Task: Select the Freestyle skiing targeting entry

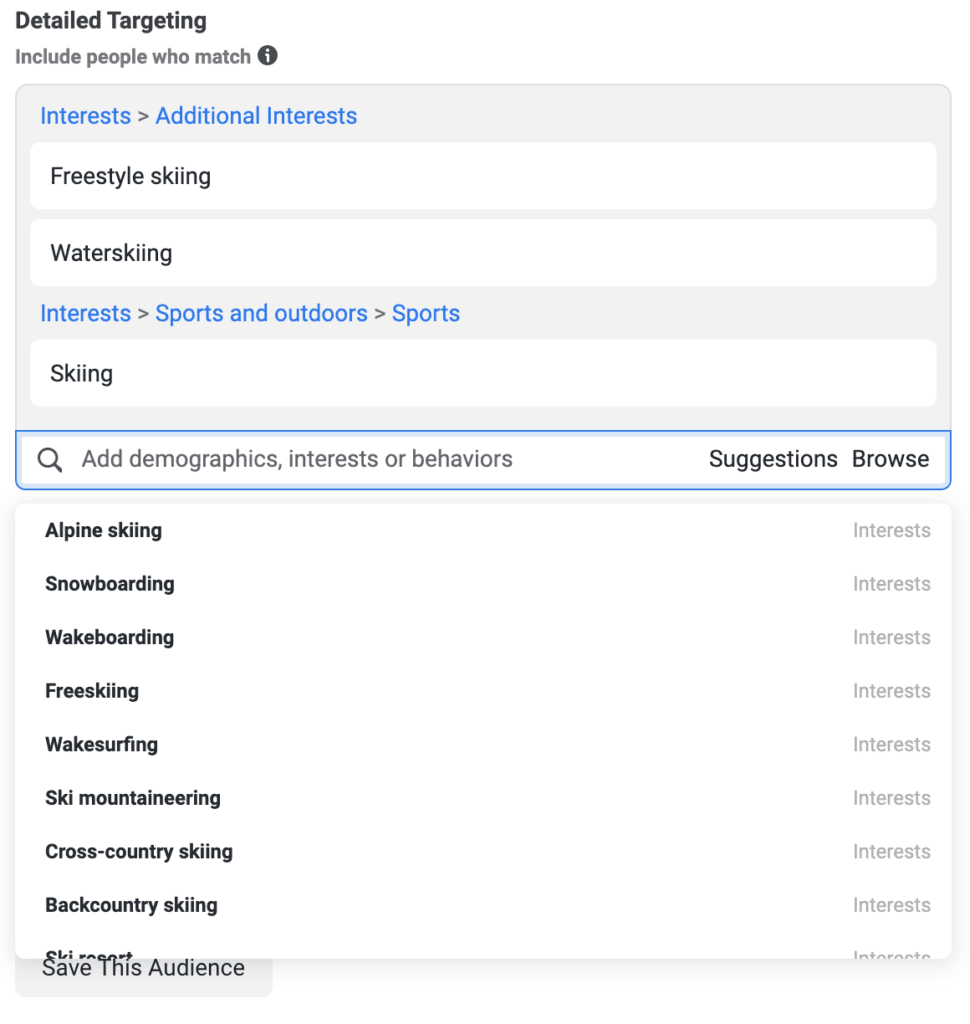Action: tap(483, 177)
